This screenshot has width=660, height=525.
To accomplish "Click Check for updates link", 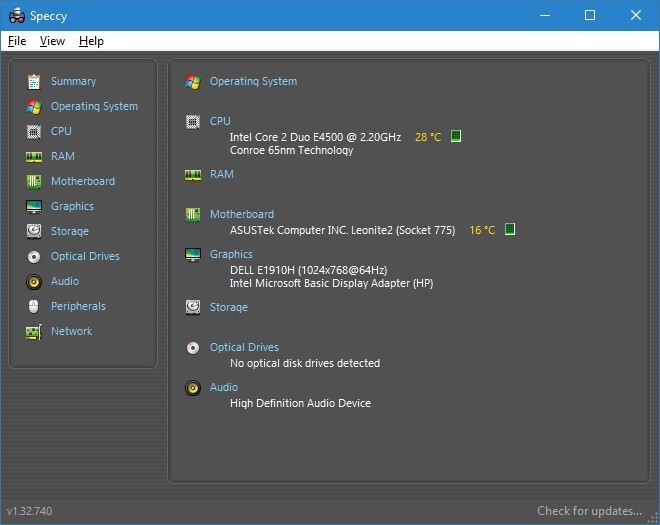I will click(589, 511).
